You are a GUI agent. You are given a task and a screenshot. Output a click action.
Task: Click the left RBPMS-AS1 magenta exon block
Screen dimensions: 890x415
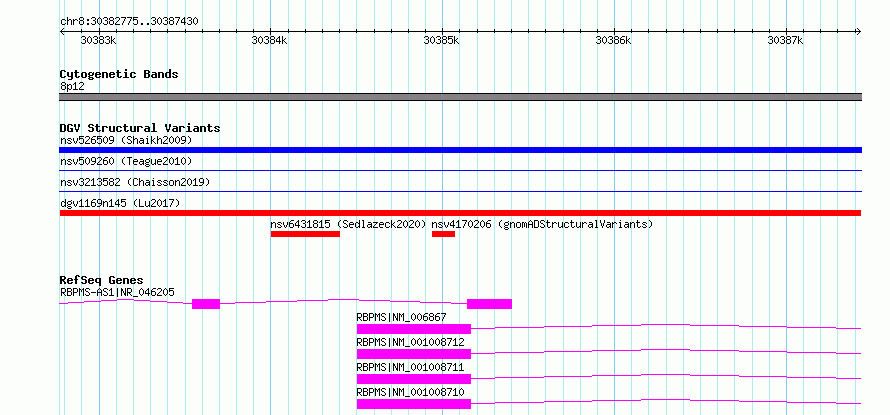tap(205, 304)
